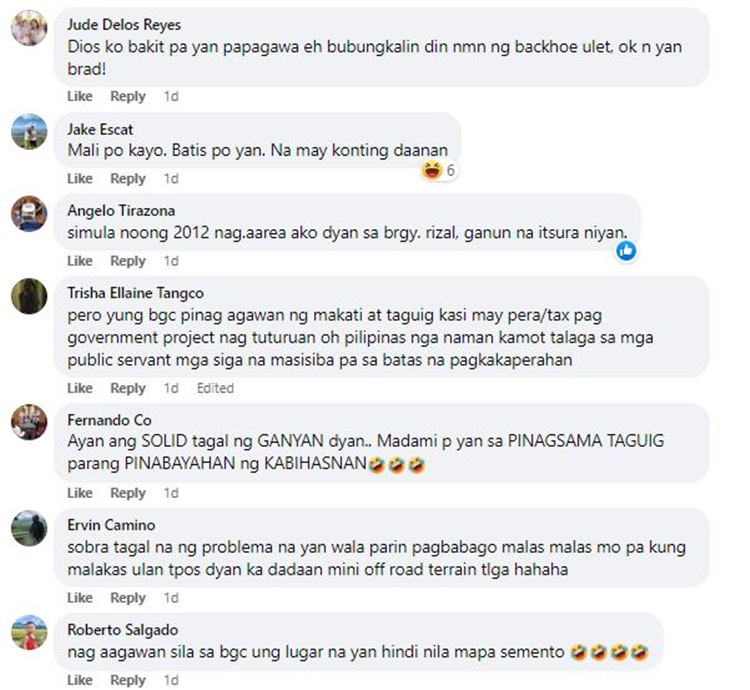Open the Roberto Salgado name link
Screen dimensions: 750x690
[x=122, y=630]
